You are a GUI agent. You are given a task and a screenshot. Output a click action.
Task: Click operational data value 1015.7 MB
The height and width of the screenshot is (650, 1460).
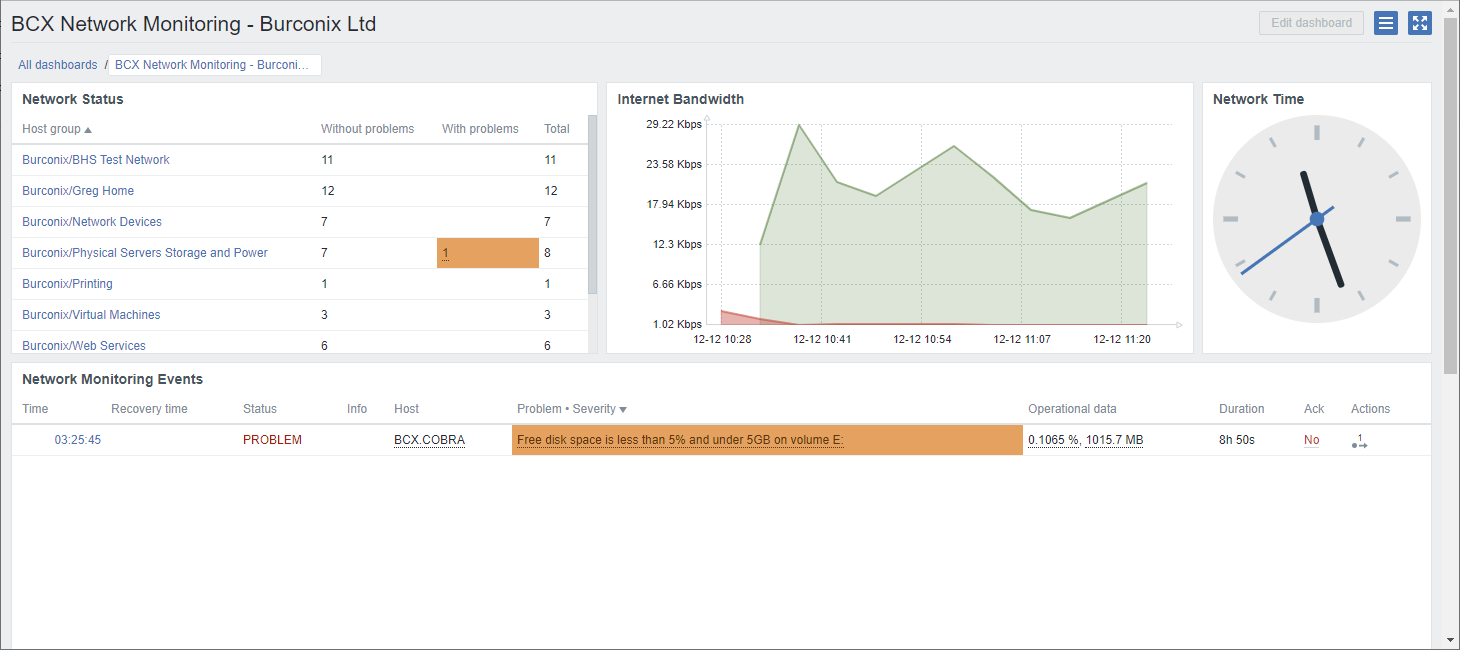[x=1114, y=440]
